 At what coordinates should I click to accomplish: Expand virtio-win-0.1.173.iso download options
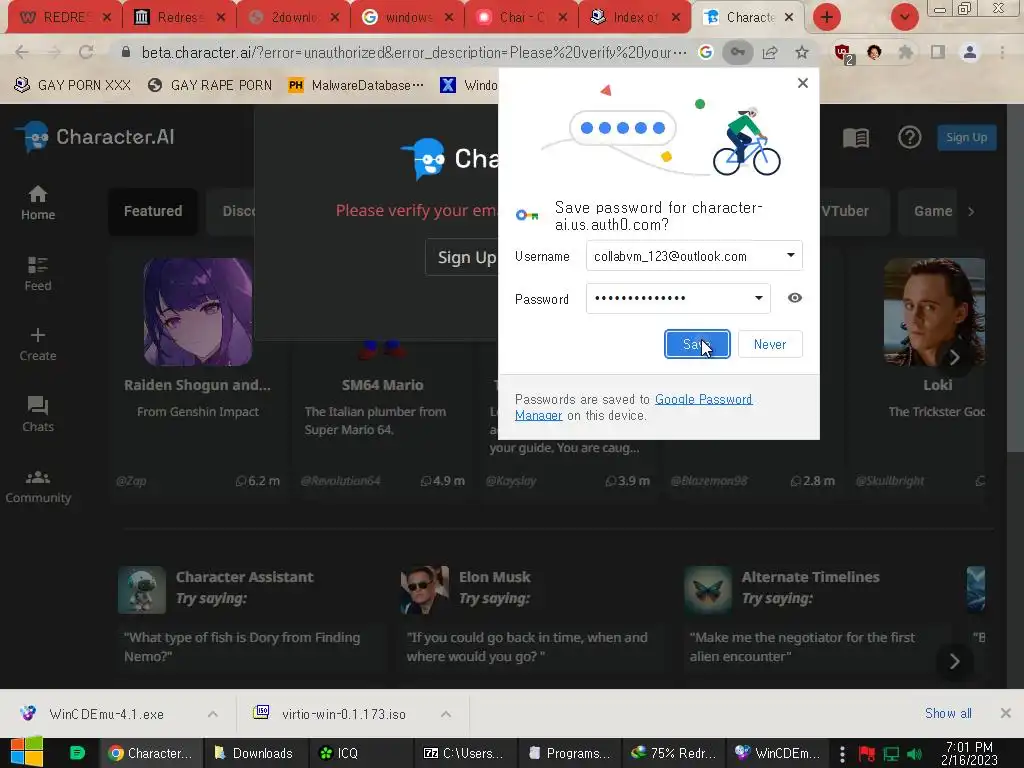[446, 714]
